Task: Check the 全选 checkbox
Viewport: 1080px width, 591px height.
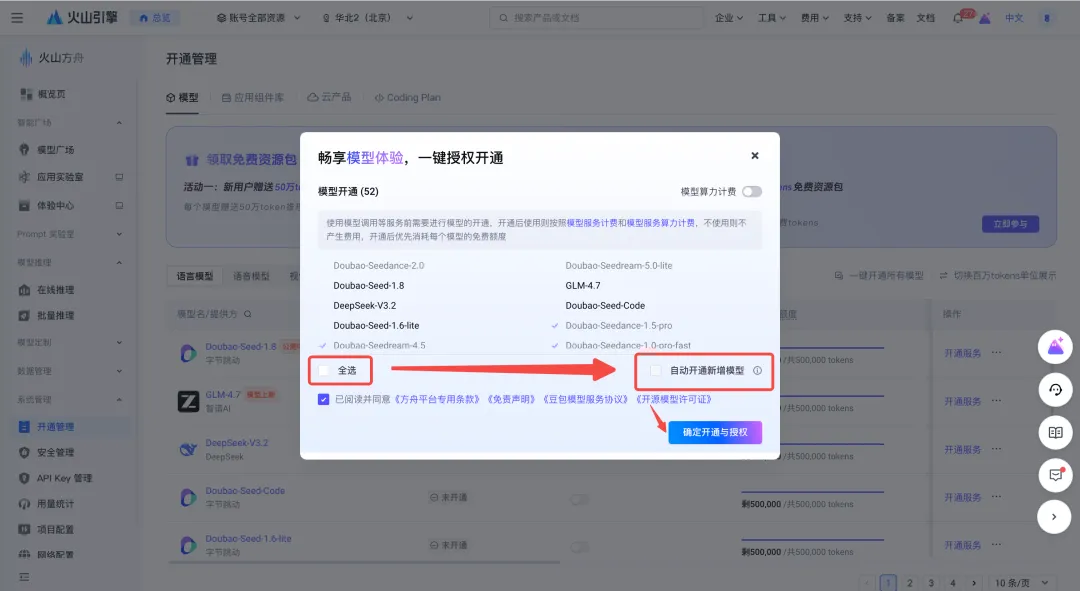Action: coord(324,371)
